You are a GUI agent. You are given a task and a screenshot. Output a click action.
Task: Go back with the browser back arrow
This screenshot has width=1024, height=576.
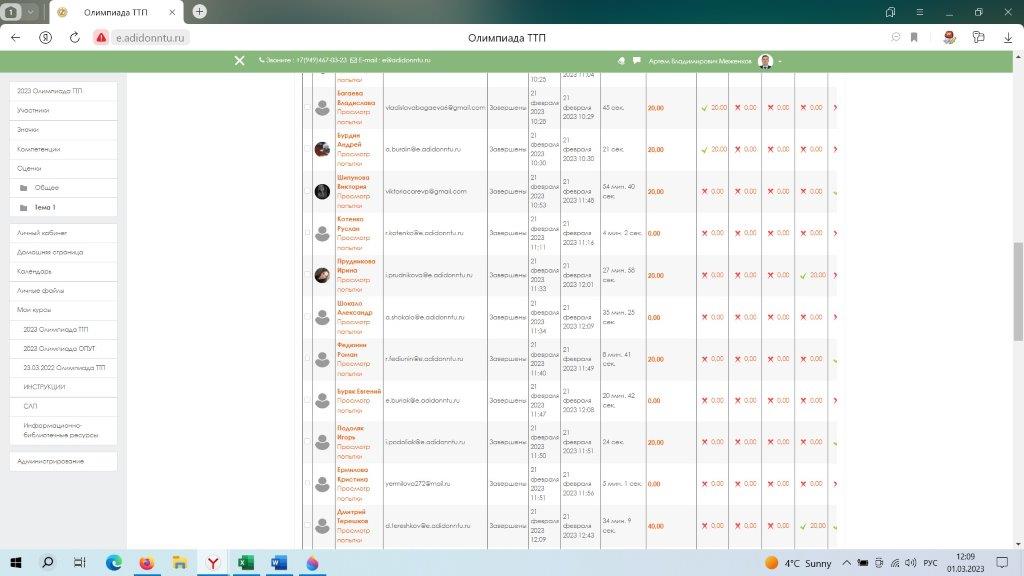[x=16, y=38]
